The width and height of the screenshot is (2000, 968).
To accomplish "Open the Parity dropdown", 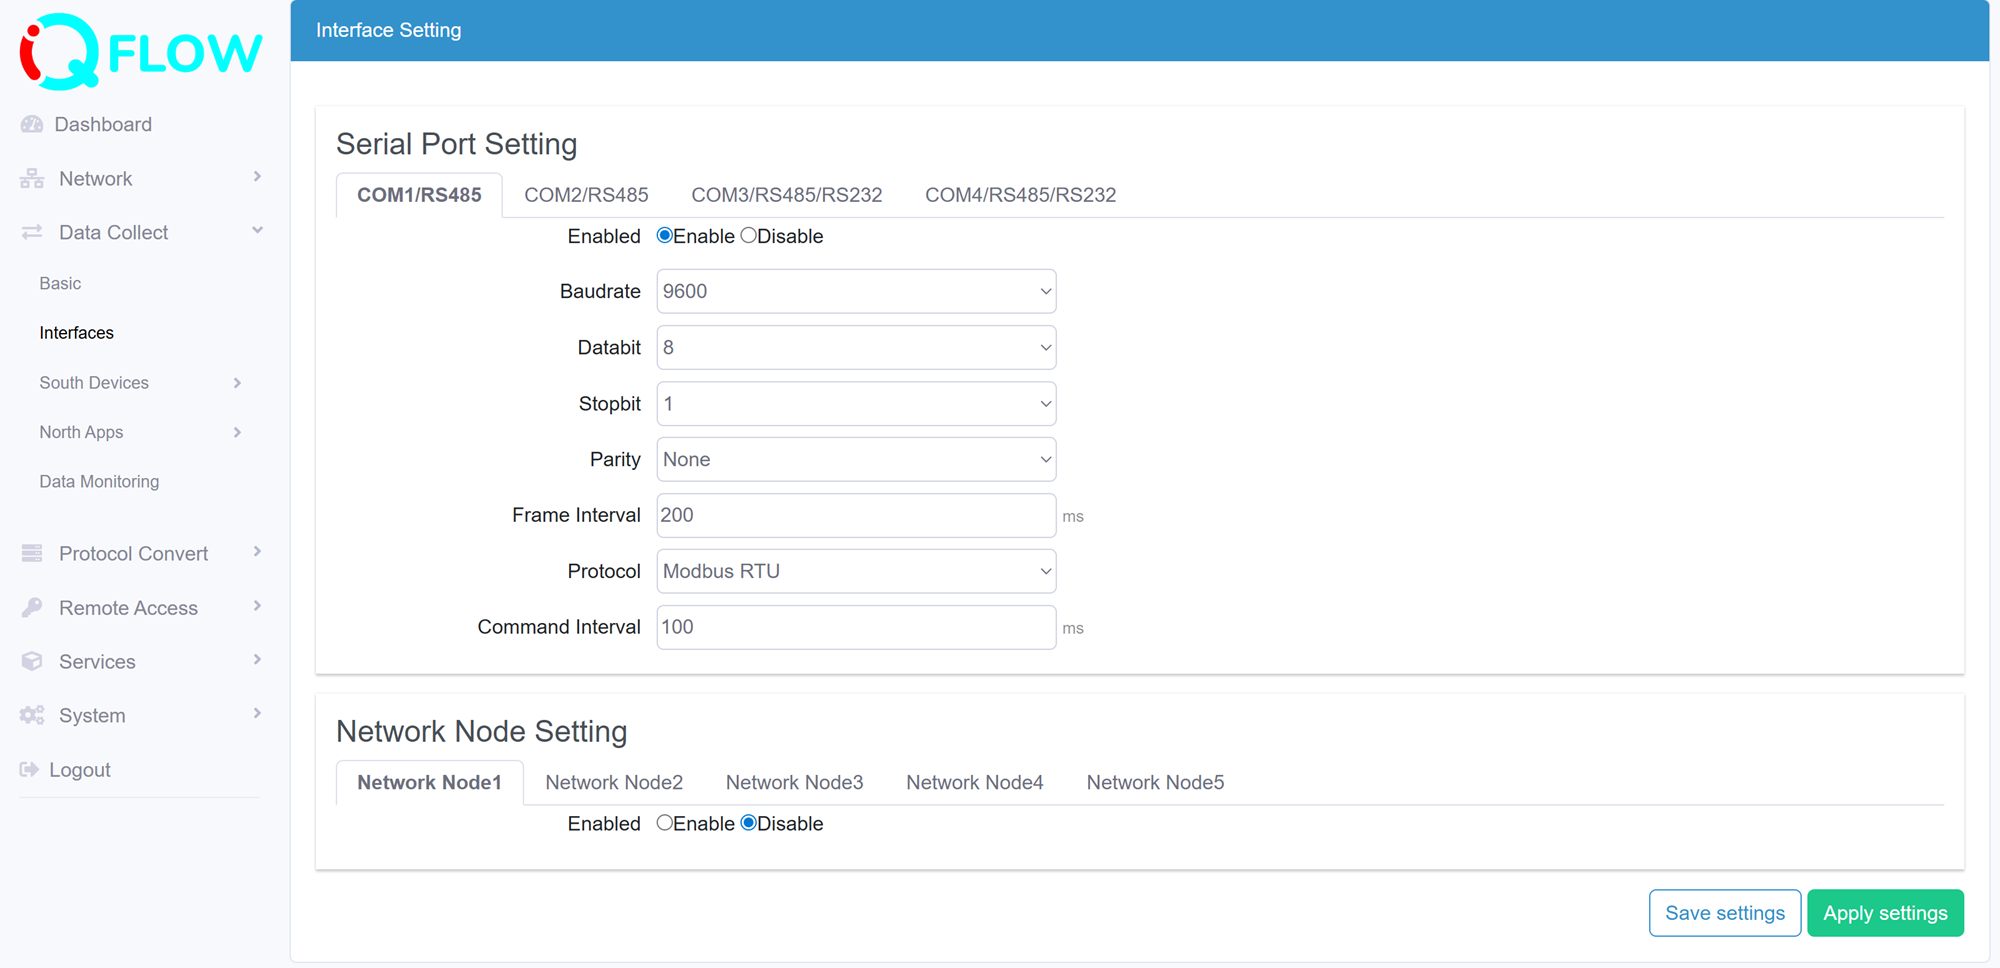I will [x=855, y=459].
